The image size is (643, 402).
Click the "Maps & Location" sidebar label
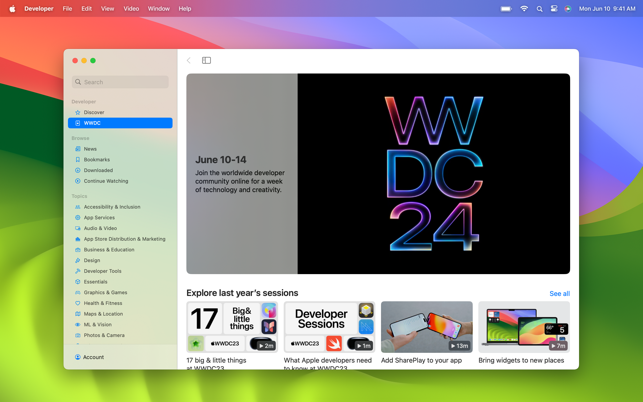click(x=103, y=314)
